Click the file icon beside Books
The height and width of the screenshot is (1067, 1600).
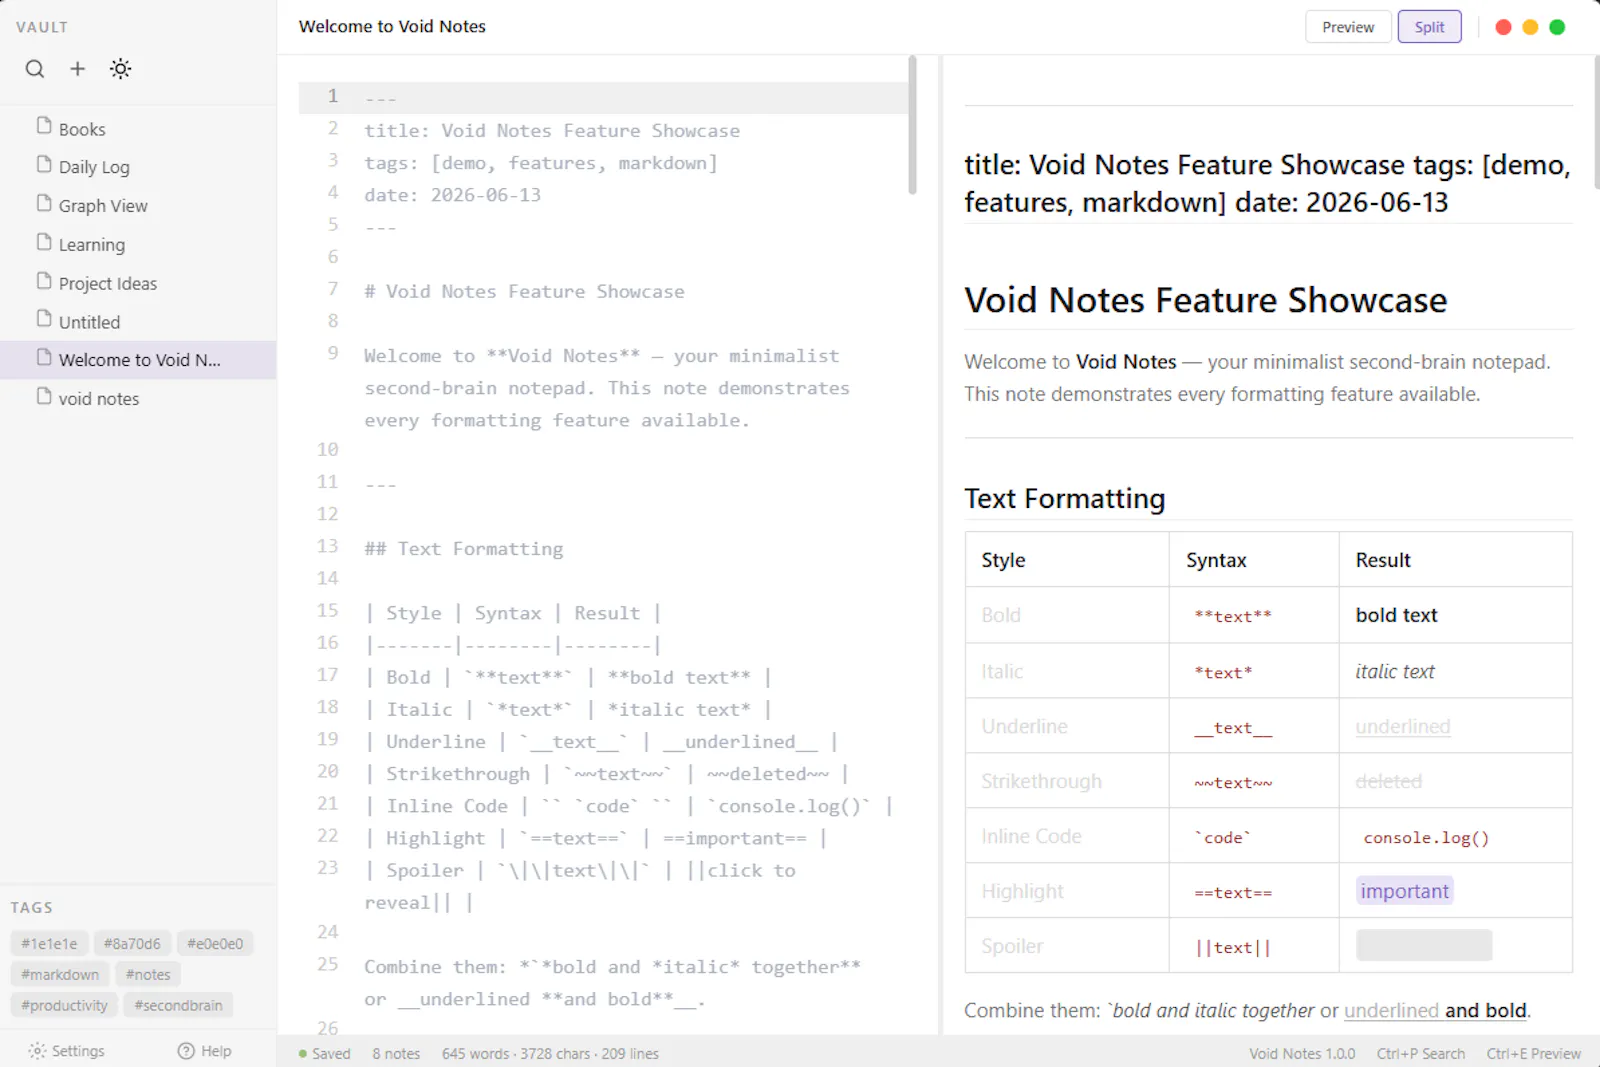44,126
